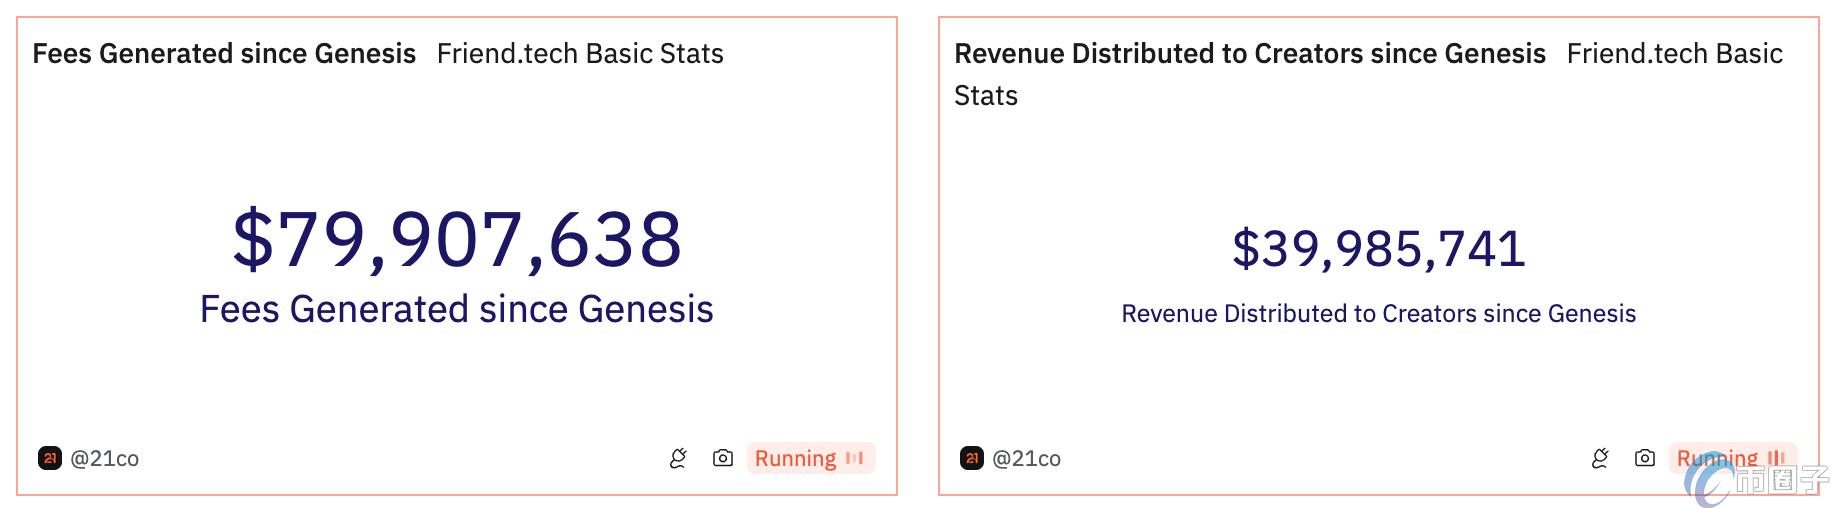Click the 21co avatar in Fees Generated card
The height and width of the screenshot is (508, 1834).
click(x=50, y=458)
